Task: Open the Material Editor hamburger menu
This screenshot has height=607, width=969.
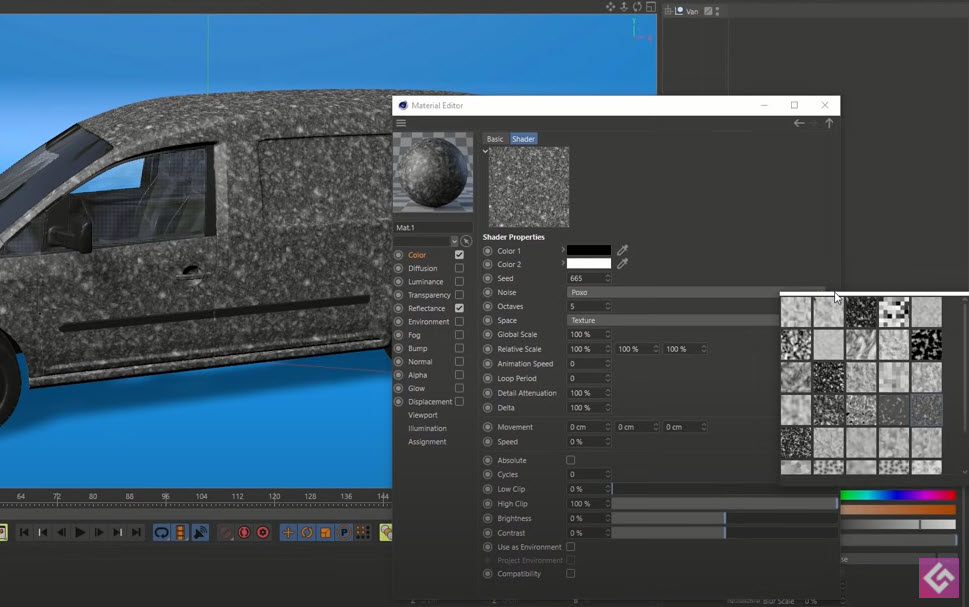Action: coord(400,122)
